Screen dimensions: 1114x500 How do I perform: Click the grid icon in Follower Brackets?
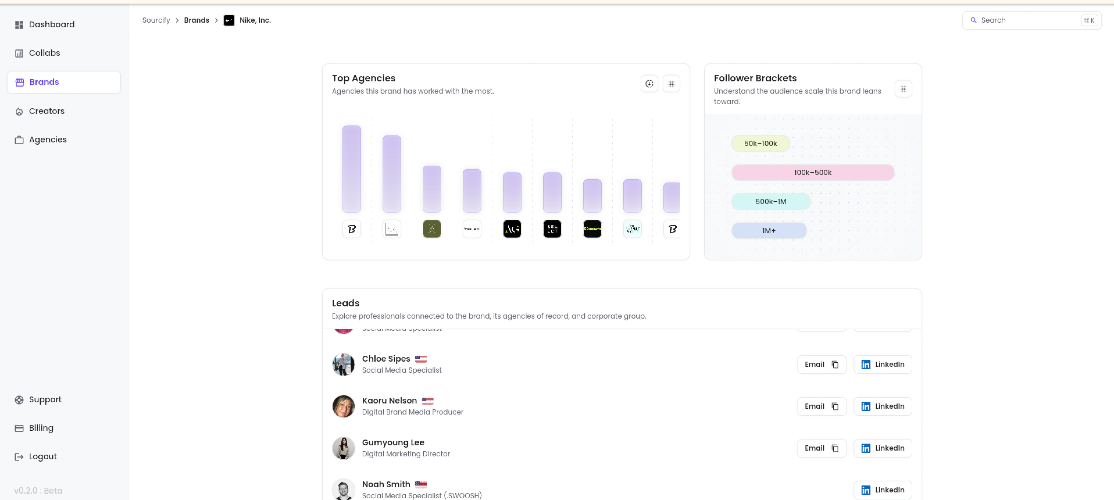tap(903, 89)
